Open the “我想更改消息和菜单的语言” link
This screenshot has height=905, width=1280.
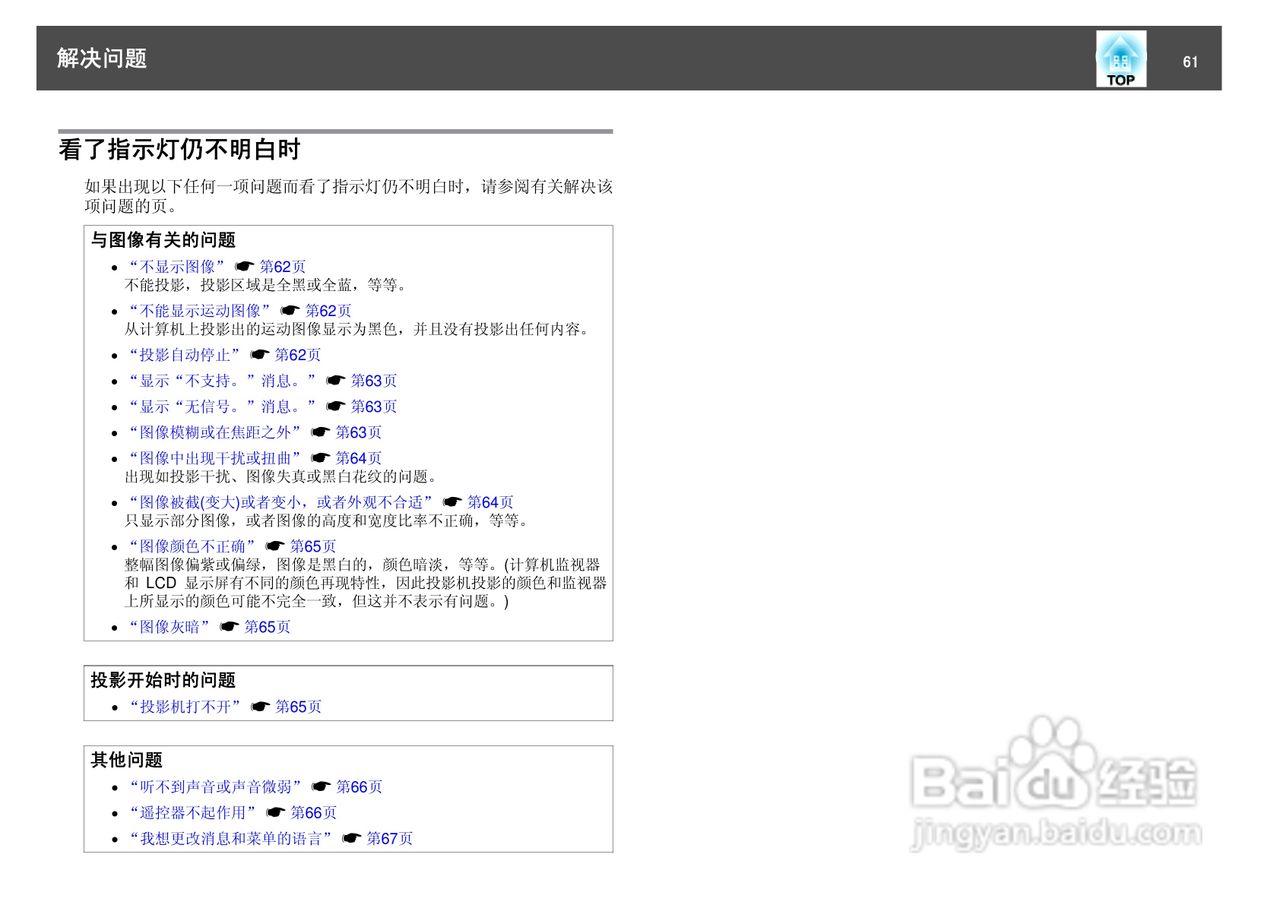231,839
